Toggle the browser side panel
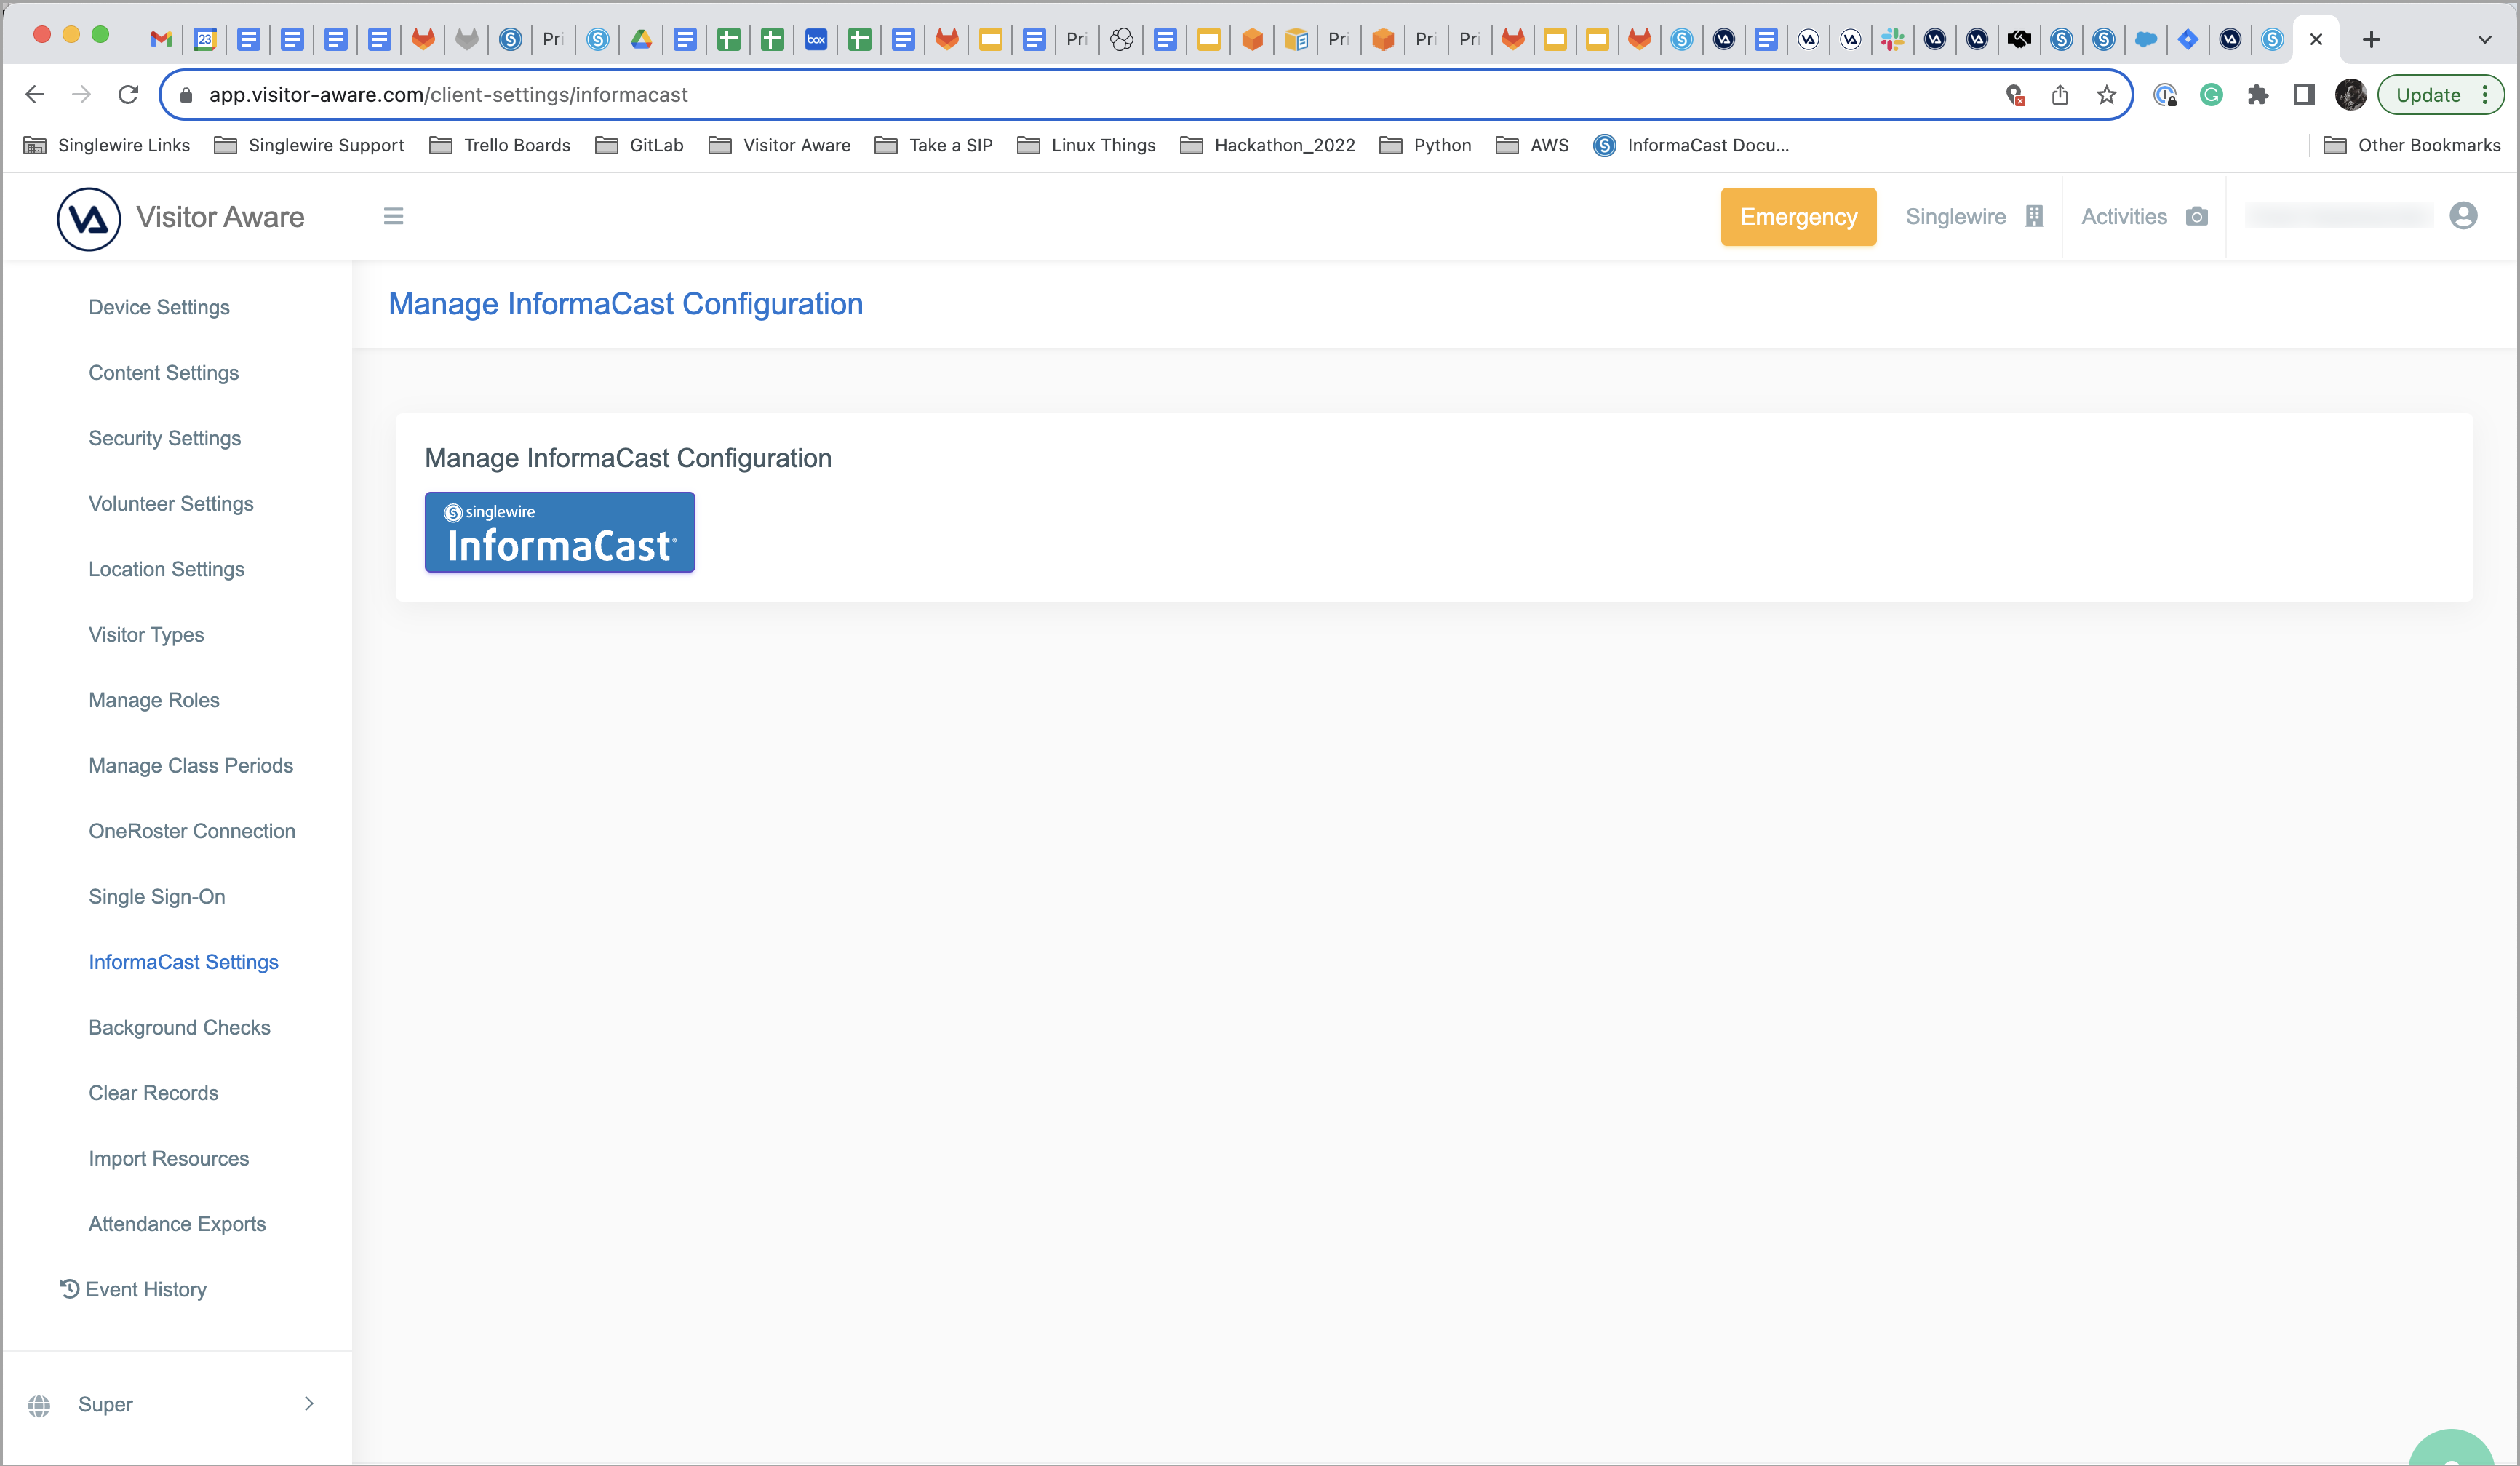Screen dimensions: 2520x1466 (2304, 95)
